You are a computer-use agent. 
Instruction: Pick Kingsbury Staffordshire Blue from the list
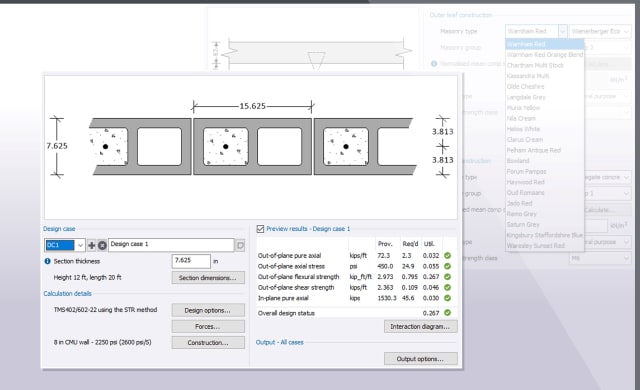(544, 235)
